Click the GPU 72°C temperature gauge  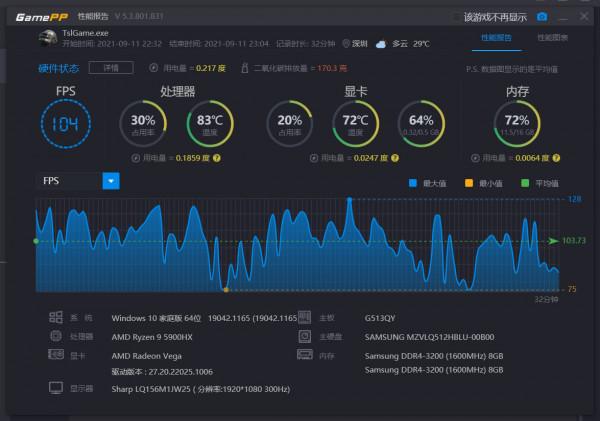[x=355, y=124]
